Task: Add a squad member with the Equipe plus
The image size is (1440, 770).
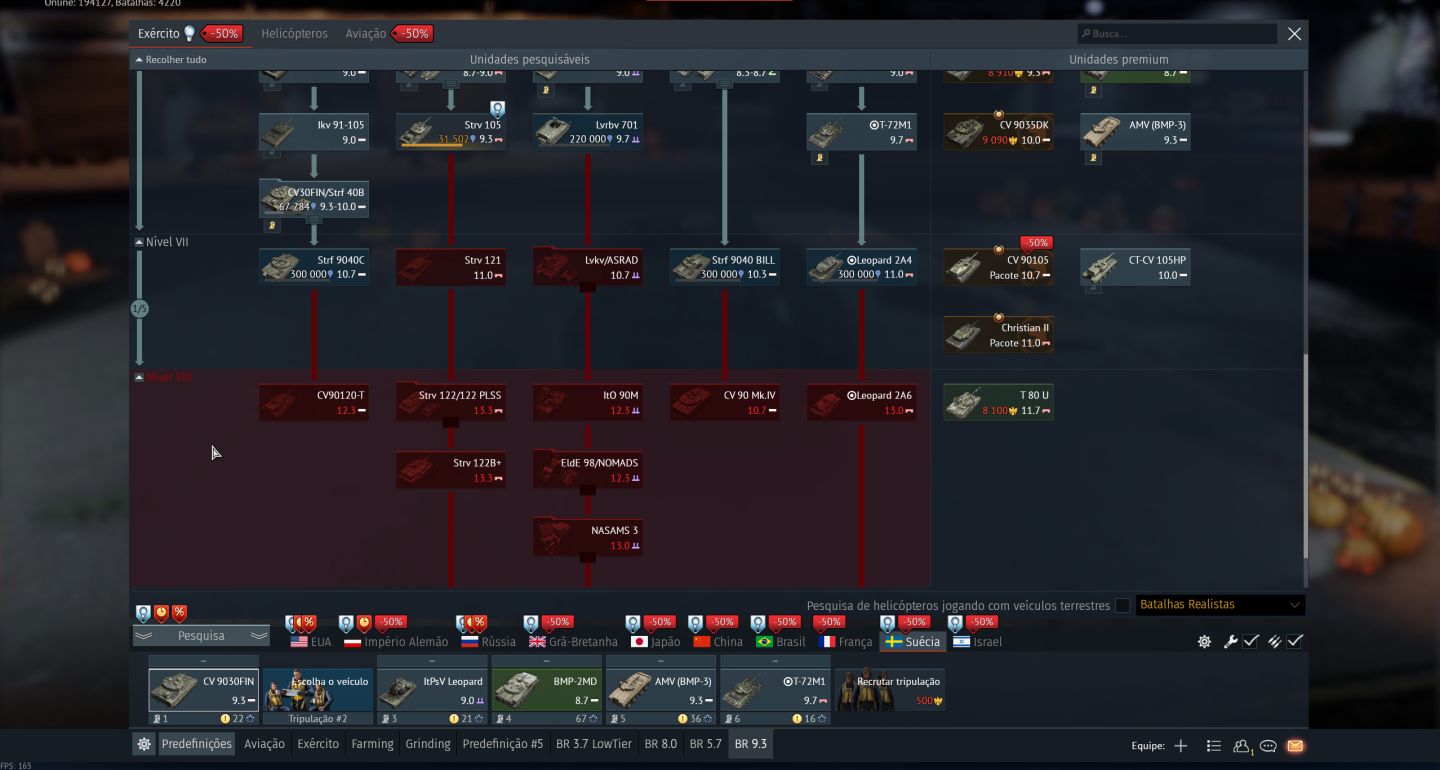Action: [1181, 746]
